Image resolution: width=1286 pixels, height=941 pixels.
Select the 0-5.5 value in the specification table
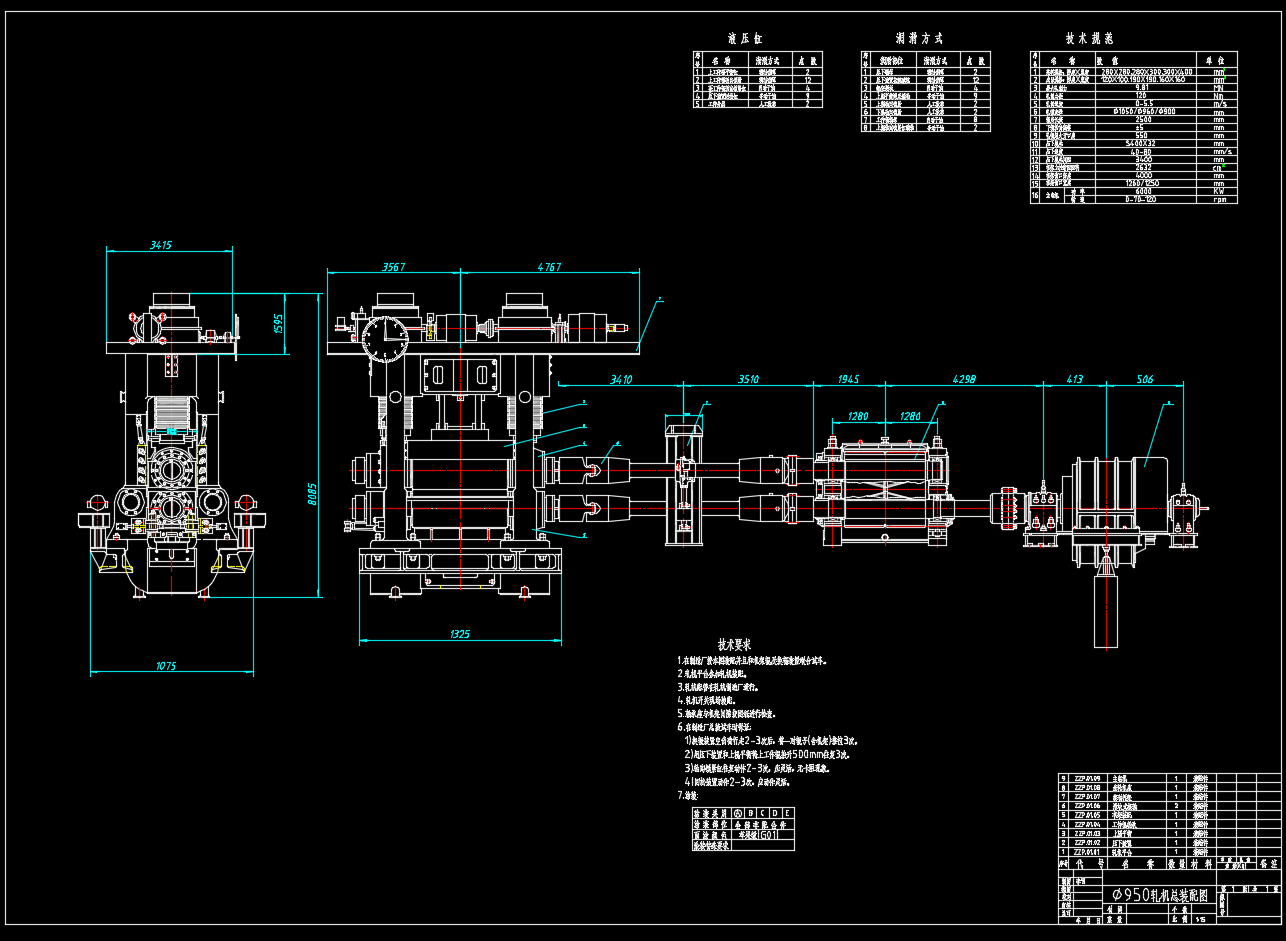pos(1145,103)
